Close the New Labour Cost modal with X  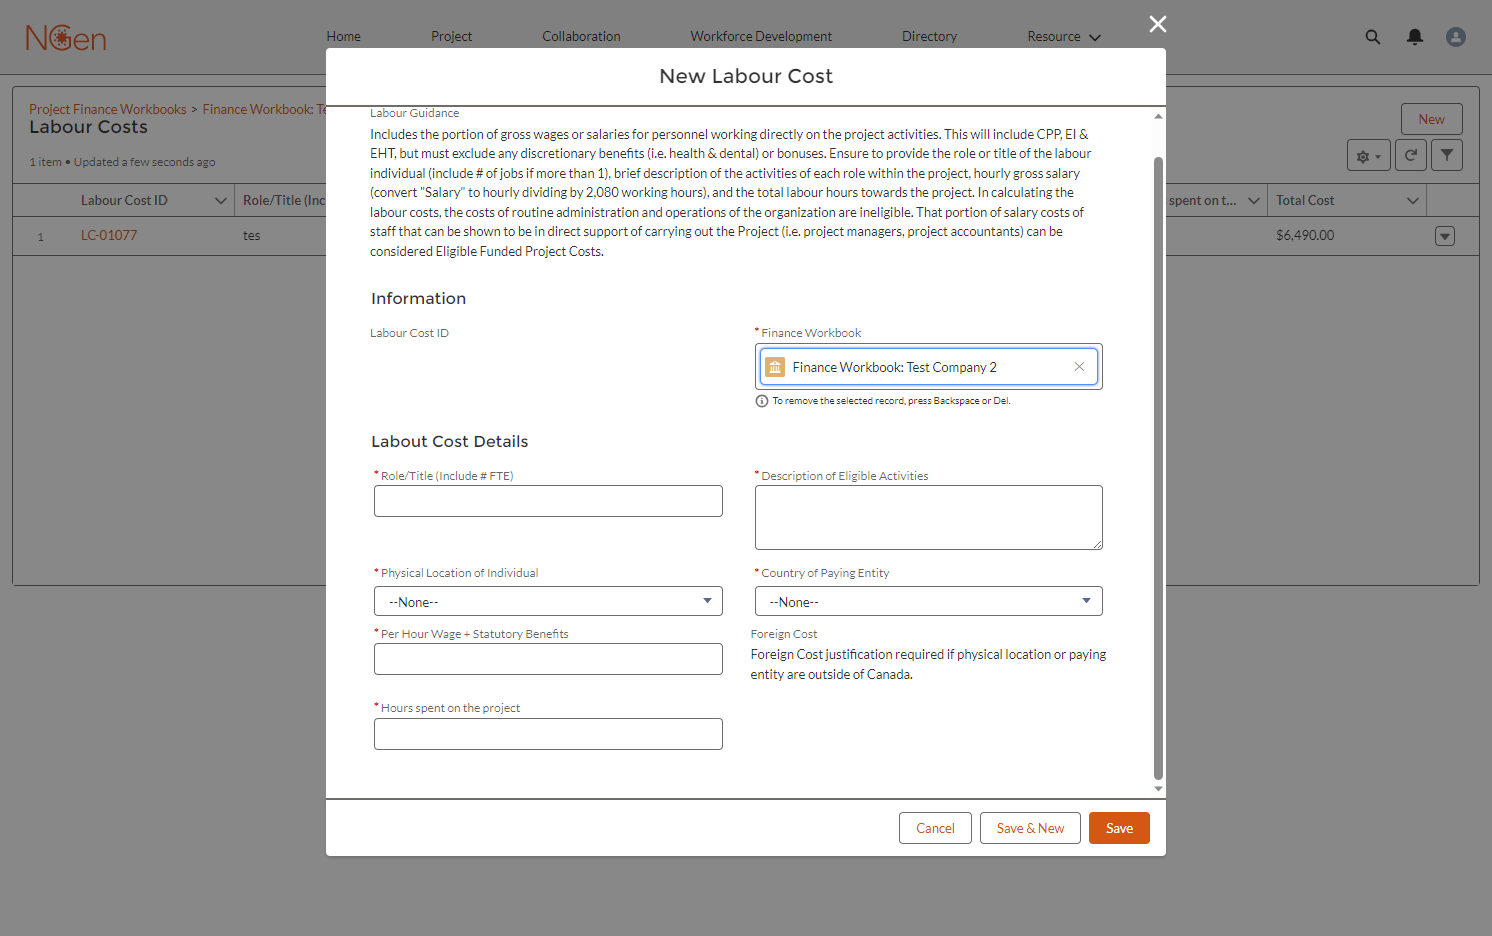tap(1158, 24)
